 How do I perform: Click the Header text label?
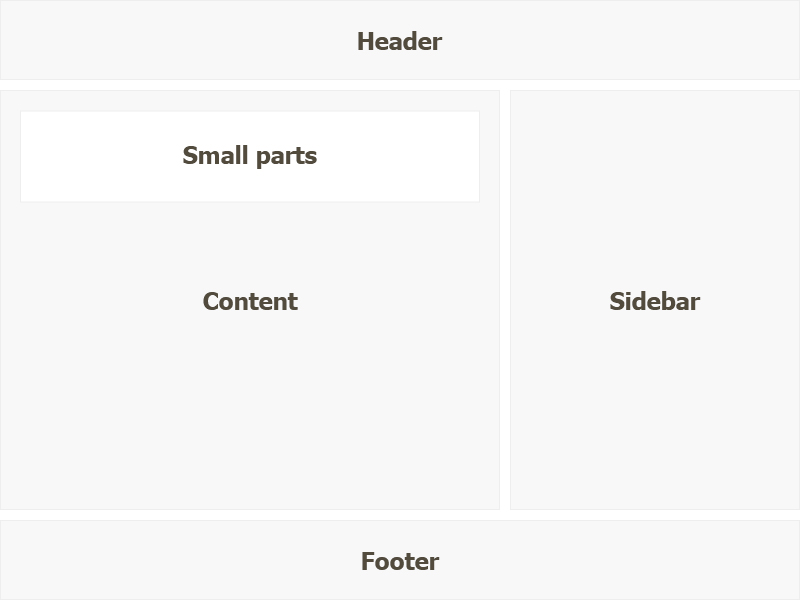coord(399,41)
